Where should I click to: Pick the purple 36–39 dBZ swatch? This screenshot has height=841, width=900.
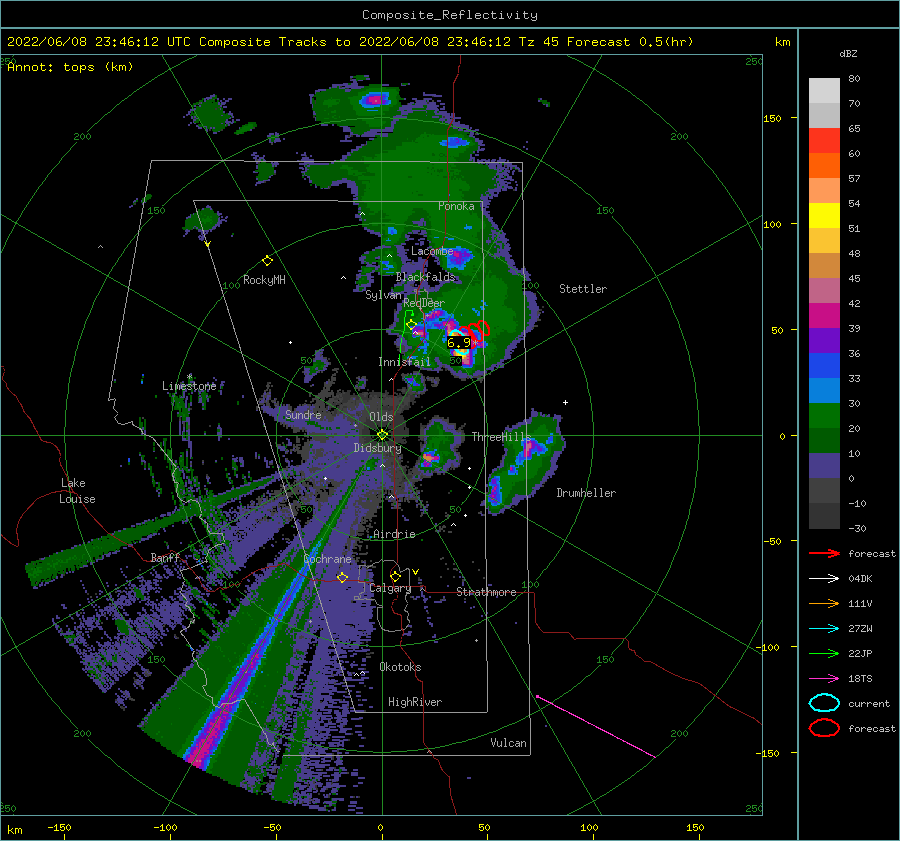(x=824, y=340)
